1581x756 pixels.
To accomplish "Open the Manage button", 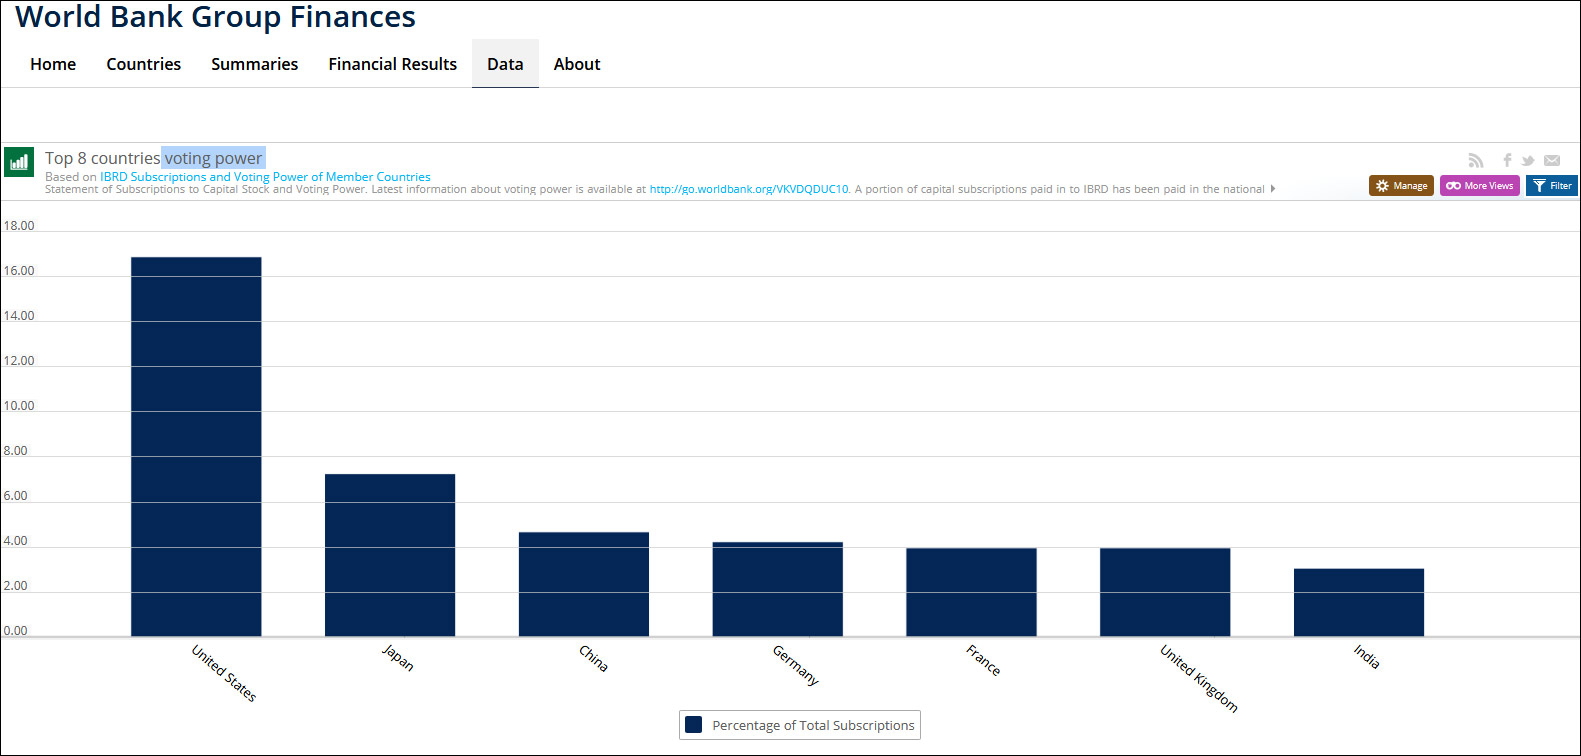I will point(1401,185).
